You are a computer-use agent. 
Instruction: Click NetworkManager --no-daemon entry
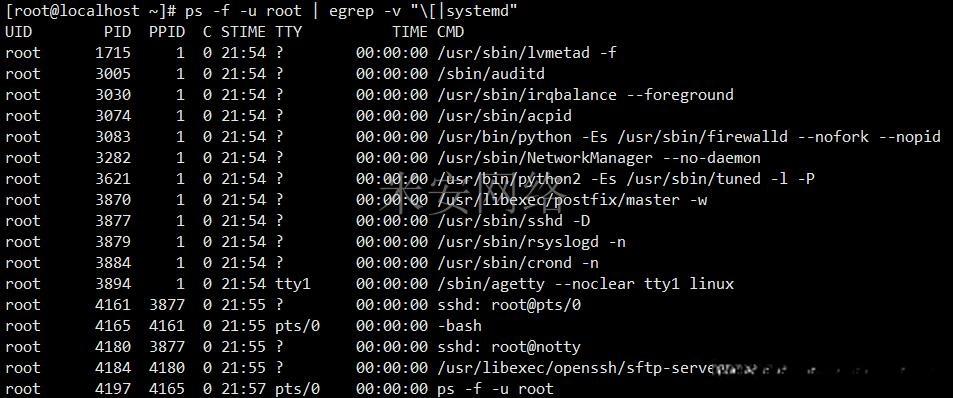click(599, 158)
